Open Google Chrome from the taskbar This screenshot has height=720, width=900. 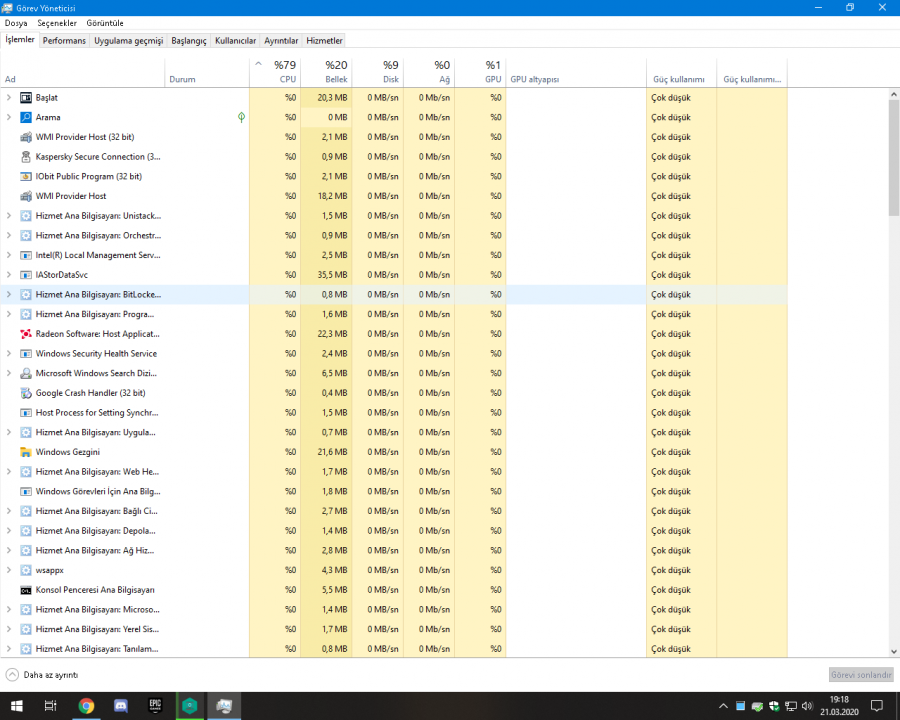87,706
